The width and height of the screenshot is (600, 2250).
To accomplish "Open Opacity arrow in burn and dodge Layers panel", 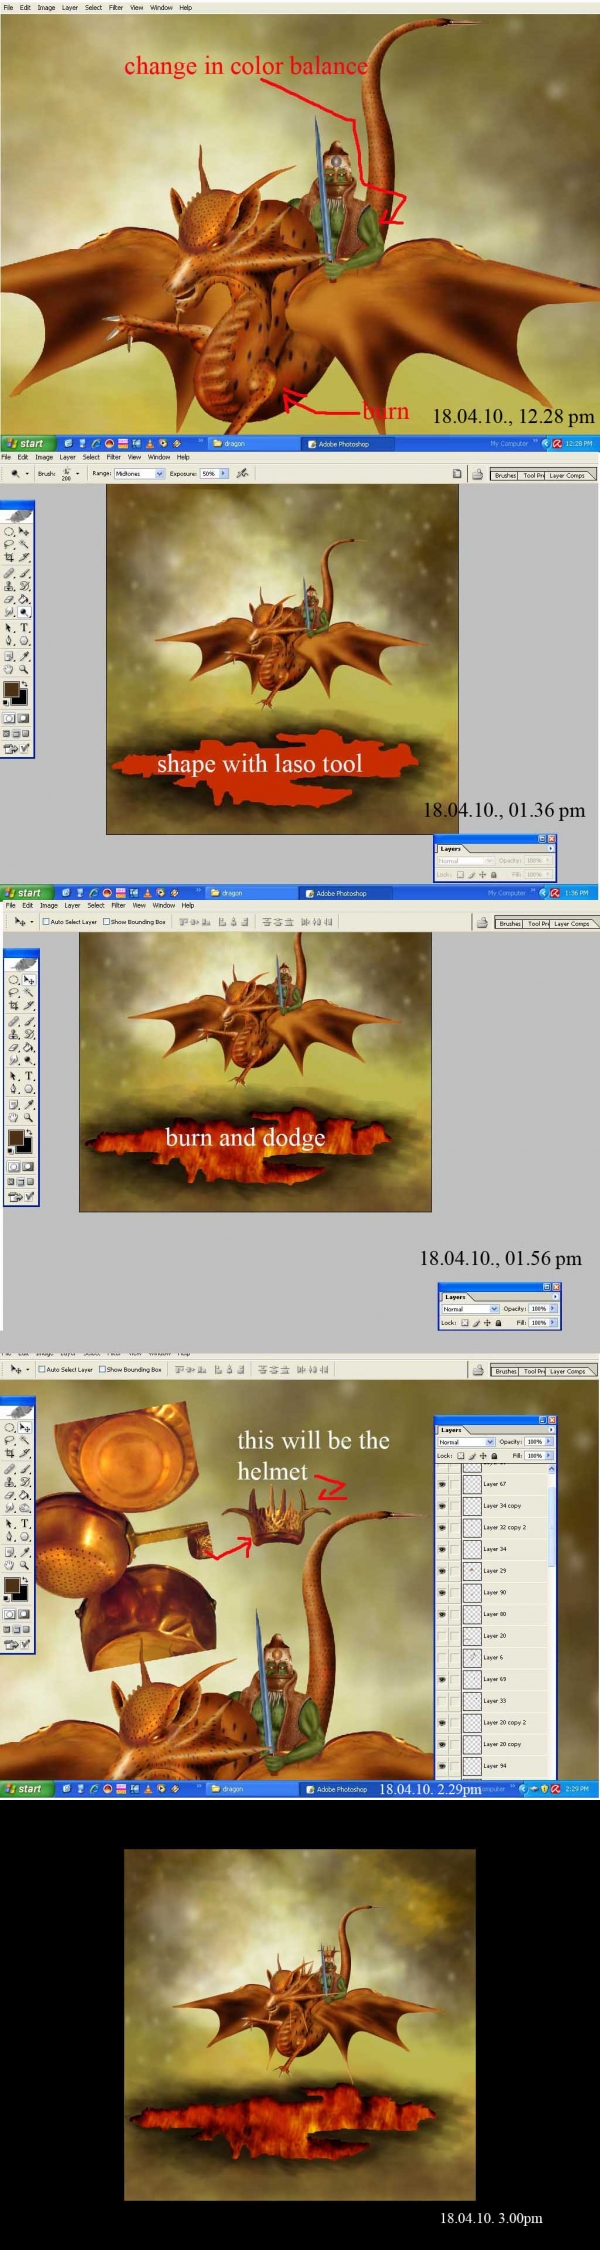I will (552, 1308).
